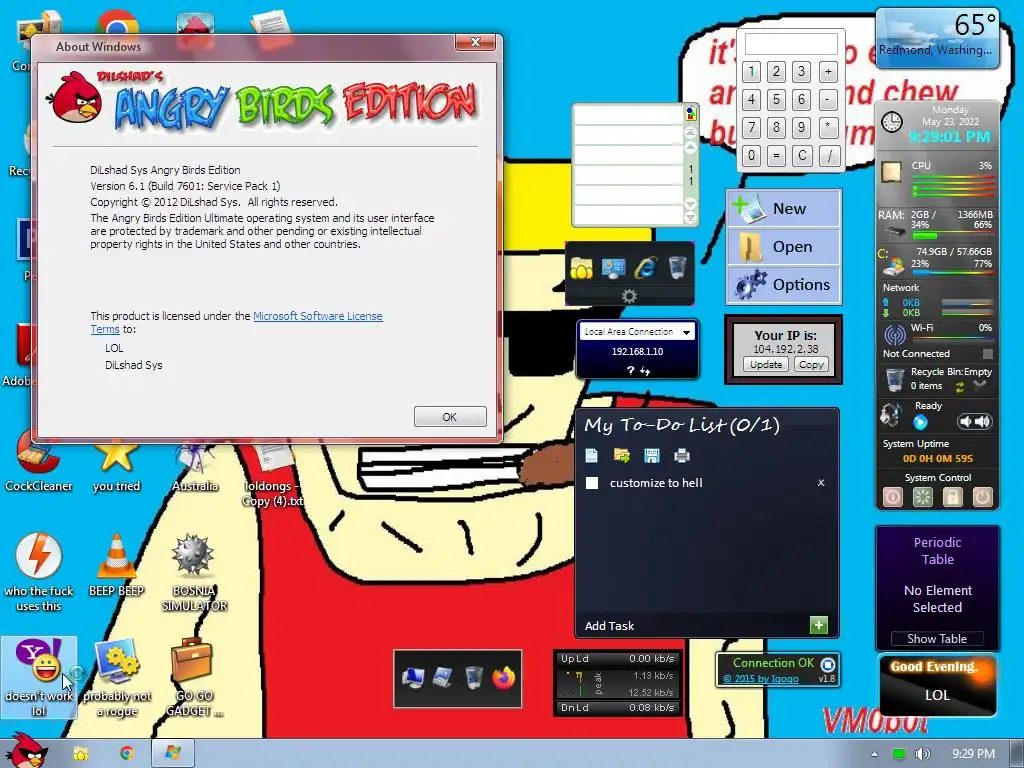The image size is (1024, 768).
Task: Open Recycle Bin in bottom launcher gadget
Action: tap(474, 678)
